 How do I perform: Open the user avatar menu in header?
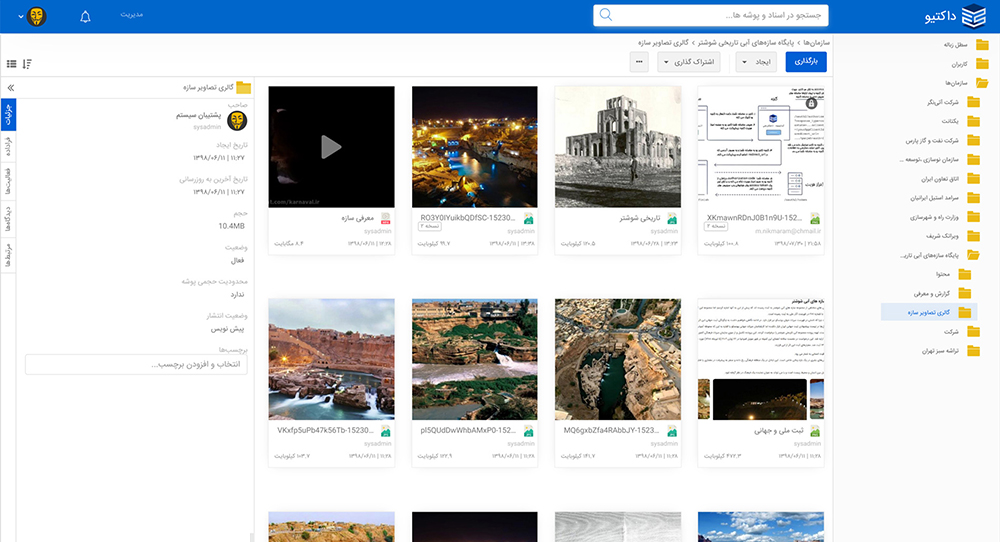coord(37,17)
